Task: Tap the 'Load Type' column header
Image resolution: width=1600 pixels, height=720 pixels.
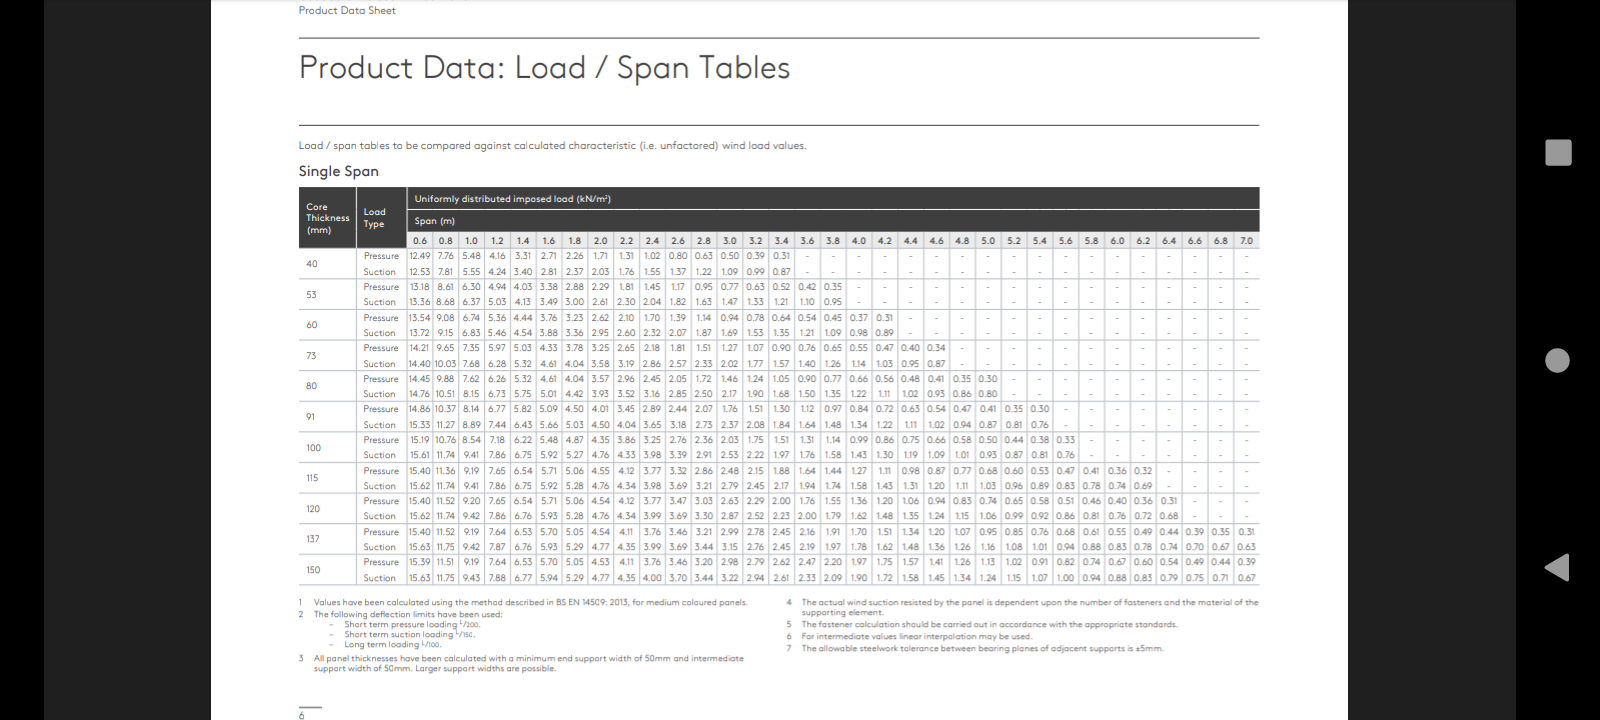Action: pyautogui.click(x=381, y=218)
